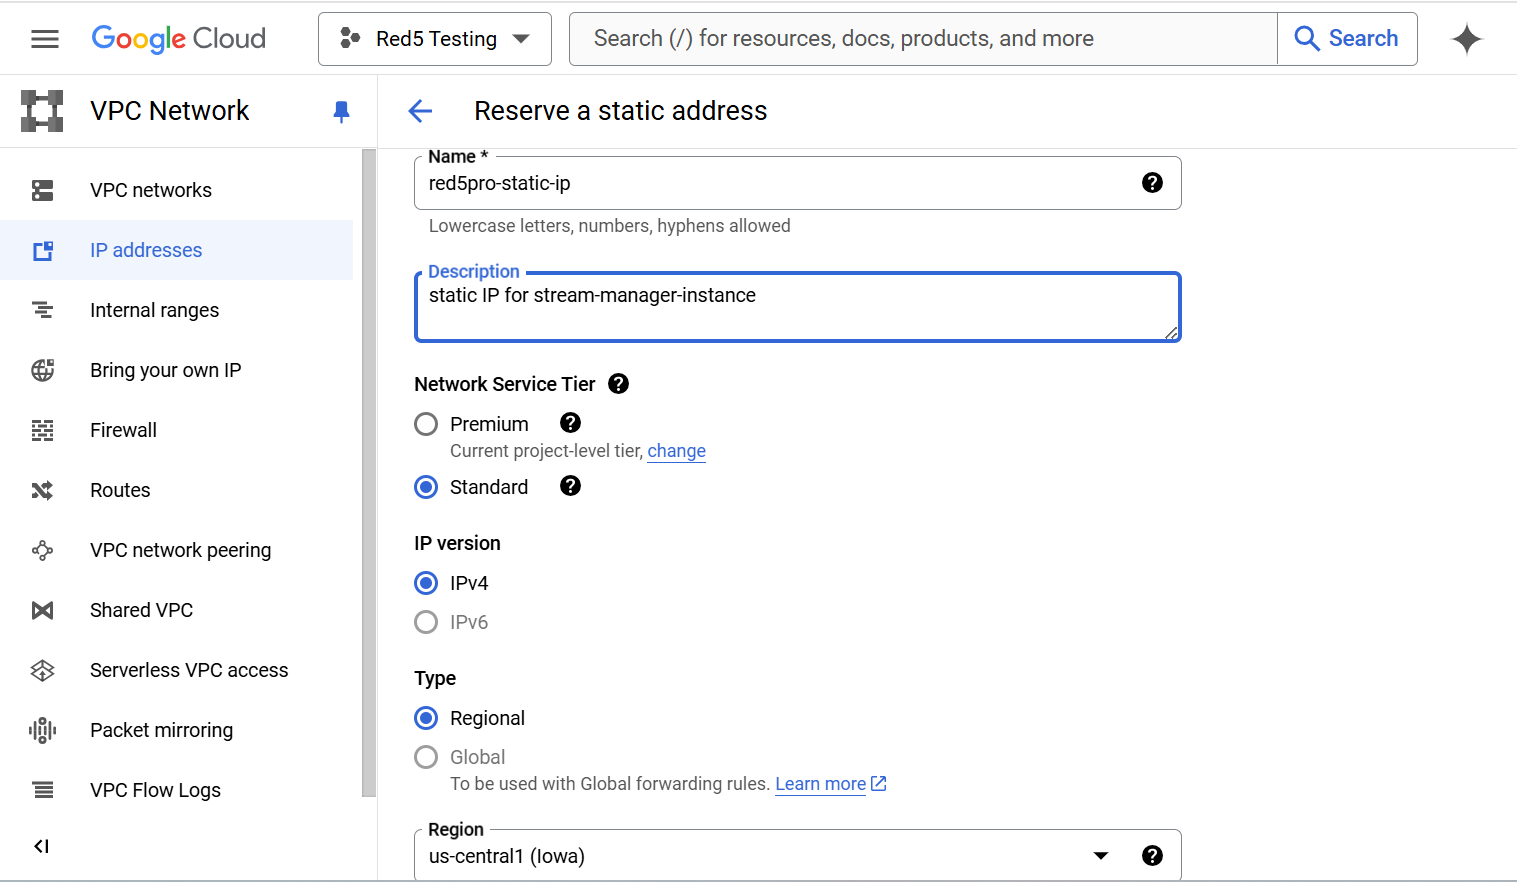Open Routes in the sidebar
Image resolution: width=1517 pixels, height=882 pixels.
click(176, 490)
